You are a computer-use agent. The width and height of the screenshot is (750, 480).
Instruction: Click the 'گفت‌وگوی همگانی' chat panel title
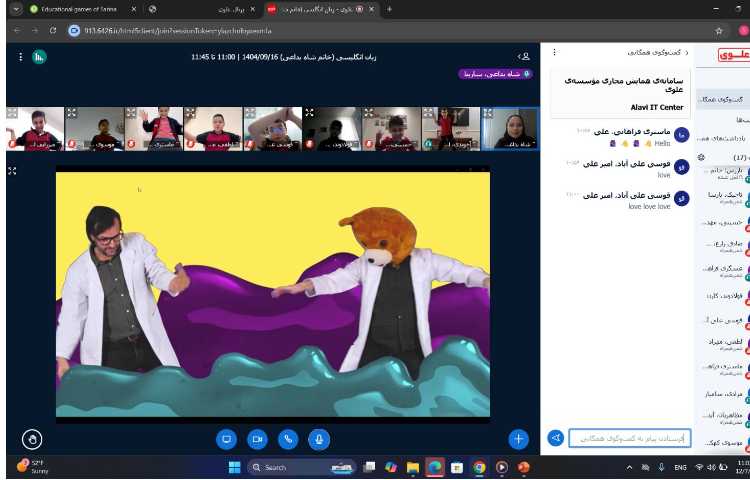[x=654, y=52]
